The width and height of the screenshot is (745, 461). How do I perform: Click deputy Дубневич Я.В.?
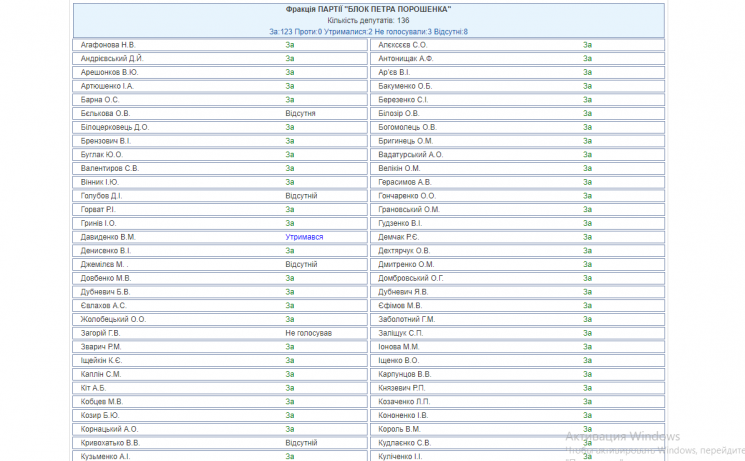click(x=403, y=292)
